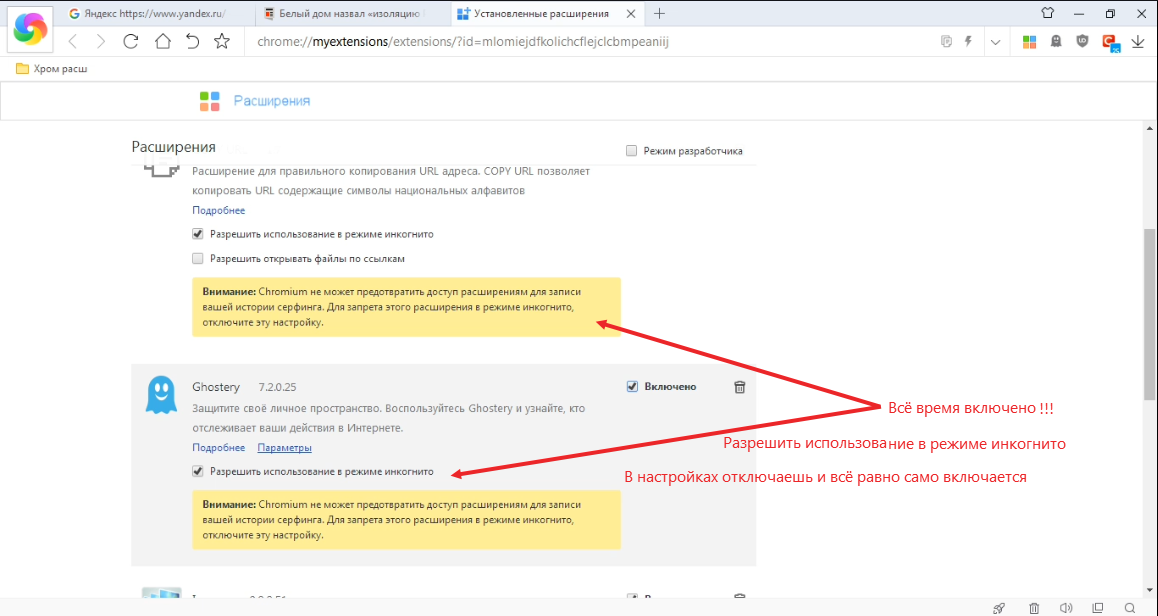Click the Ghostery ghost icon in toolbar

click(1055, 42)
